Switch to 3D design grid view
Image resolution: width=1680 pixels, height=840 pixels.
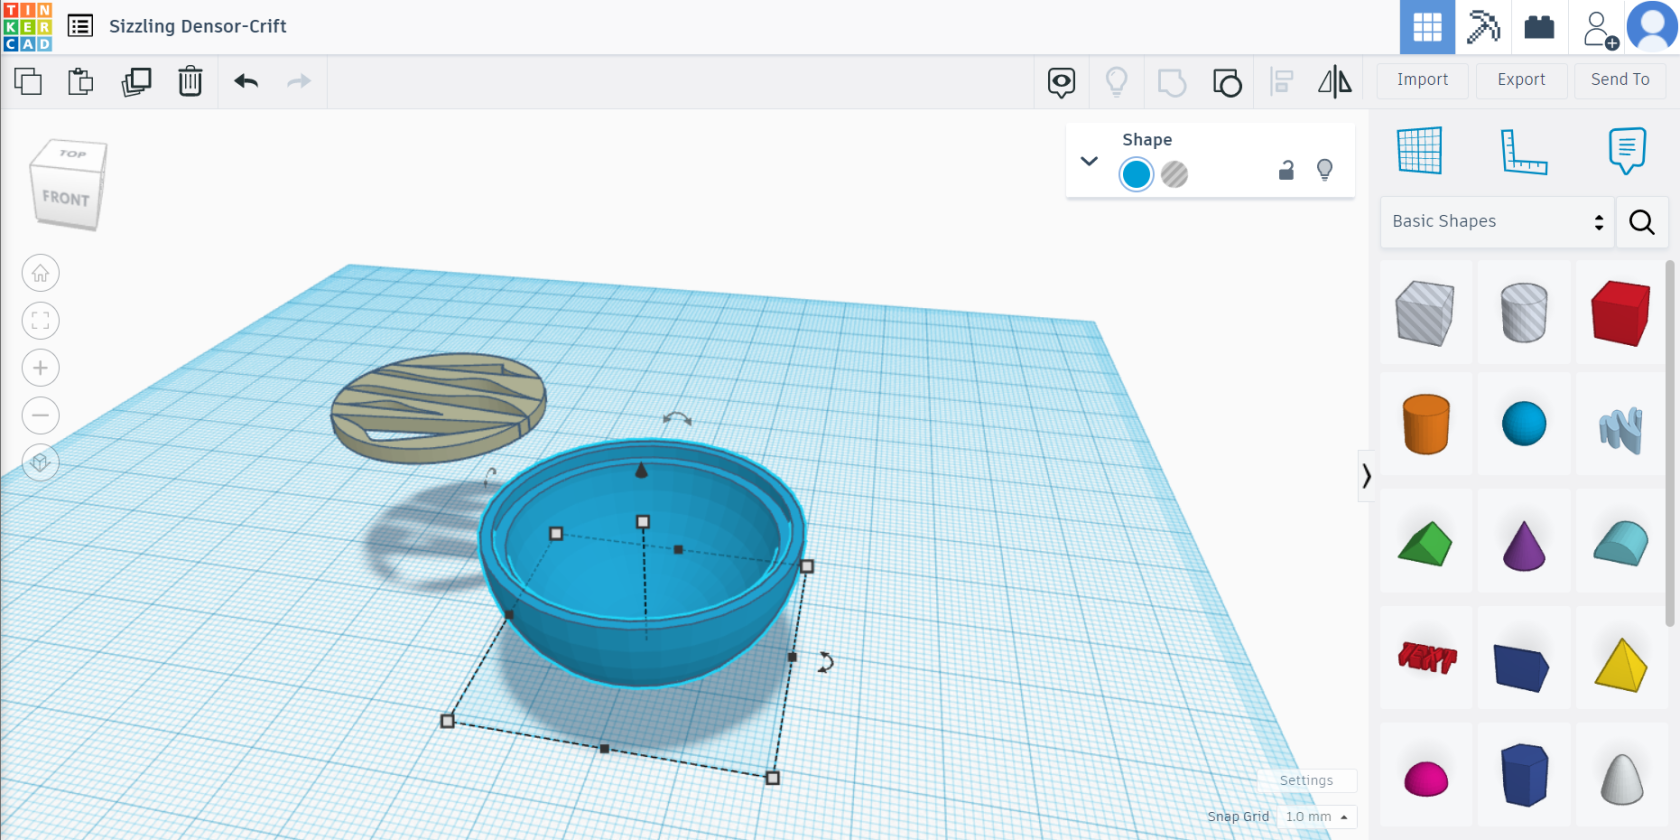click(x=1427, y=27)
